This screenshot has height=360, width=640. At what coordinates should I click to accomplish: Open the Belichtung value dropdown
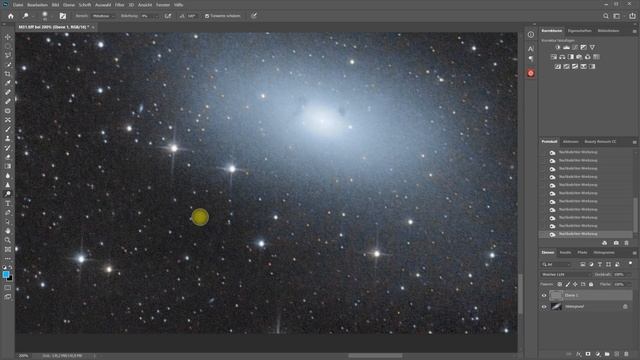click(151, 16)
